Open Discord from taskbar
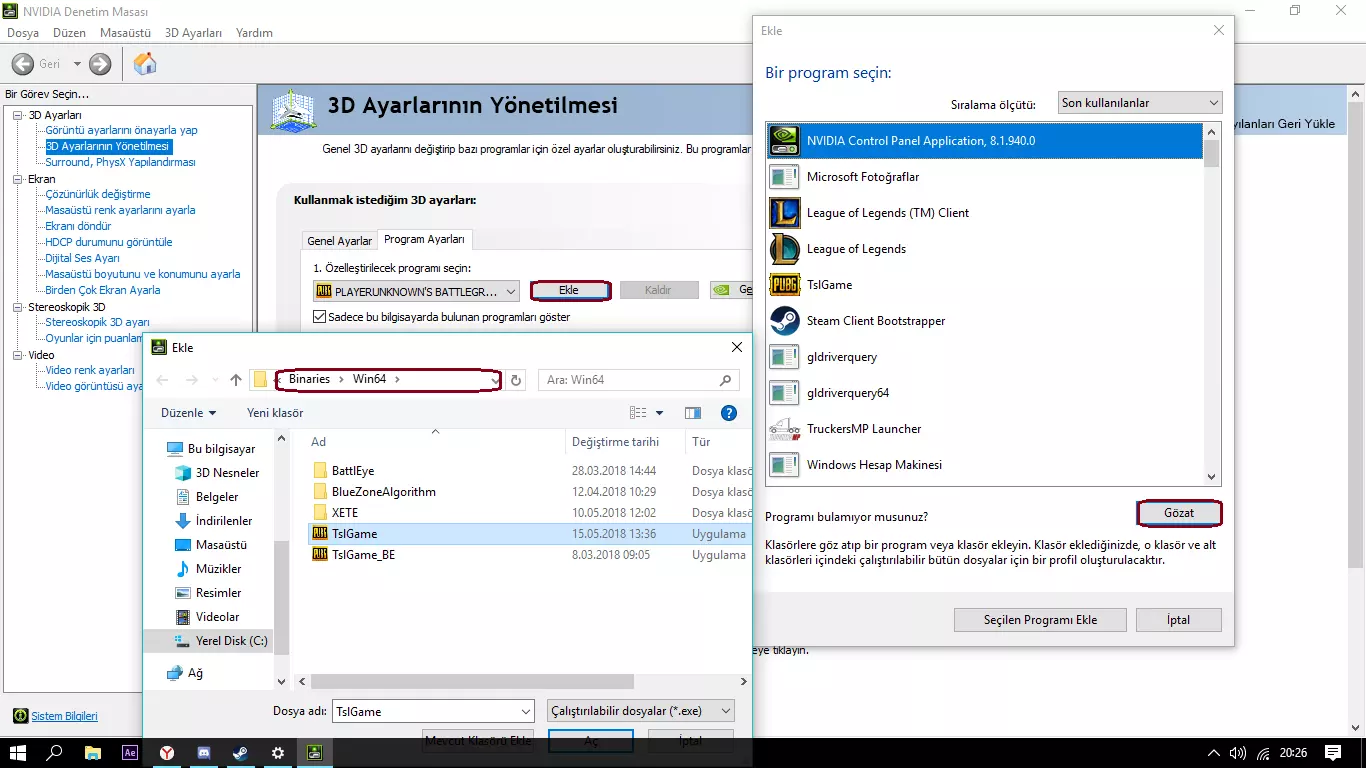This screenshot has height=768, width=1366. [204, 752]
